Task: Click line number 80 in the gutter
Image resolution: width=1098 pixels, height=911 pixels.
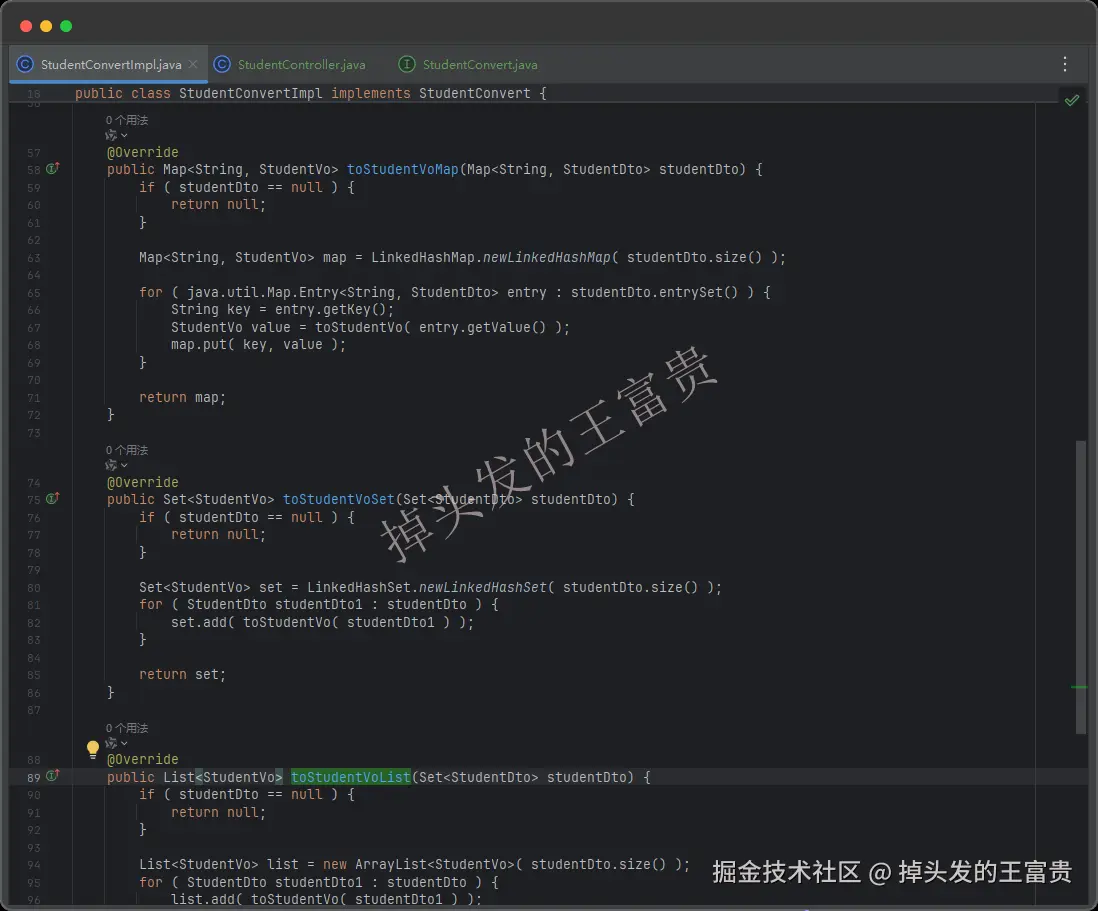Action: (x=34, y=587)
